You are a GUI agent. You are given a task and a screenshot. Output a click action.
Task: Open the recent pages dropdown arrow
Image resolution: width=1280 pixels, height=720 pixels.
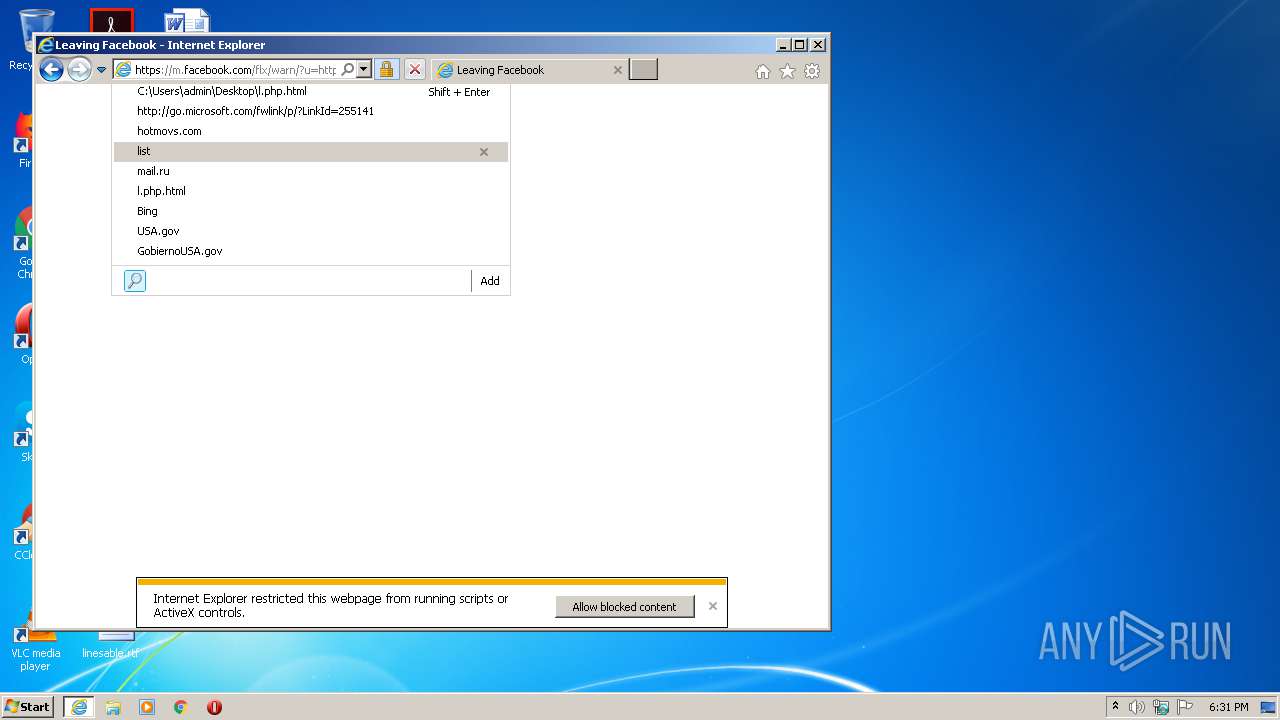pos(101,70)
